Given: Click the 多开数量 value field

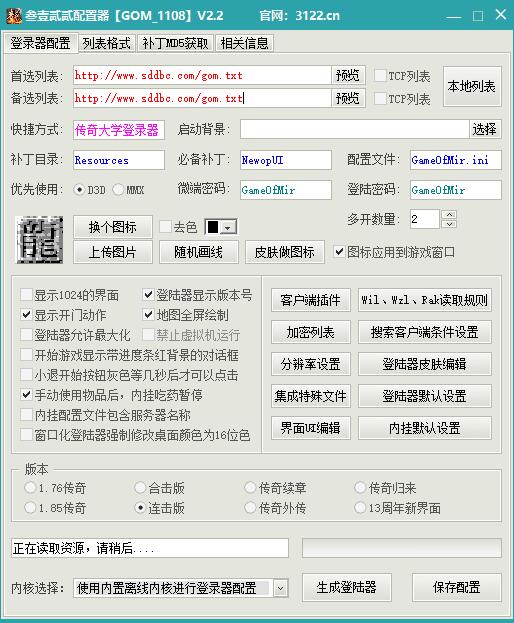Looking at the screenshot, I should pyautogui.click(x=425, y=219).
